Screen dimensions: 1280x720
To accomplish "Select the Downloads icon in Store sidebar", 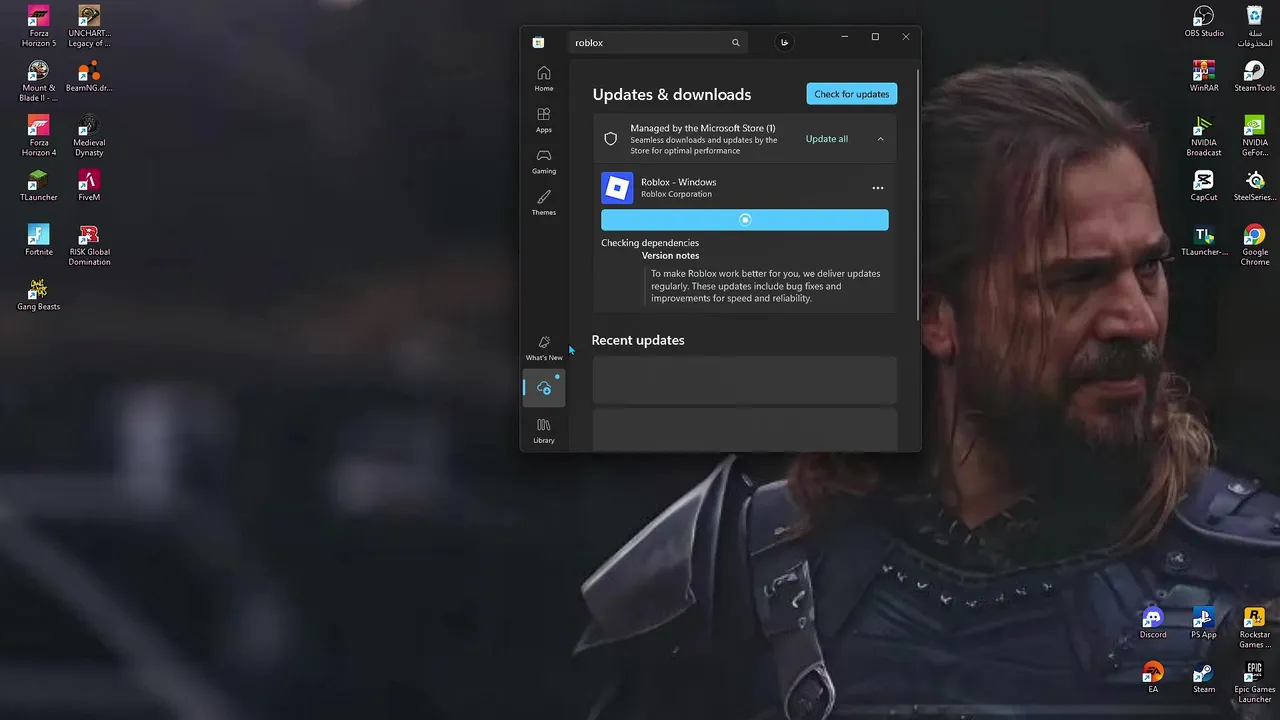I will tap(544, 388).
